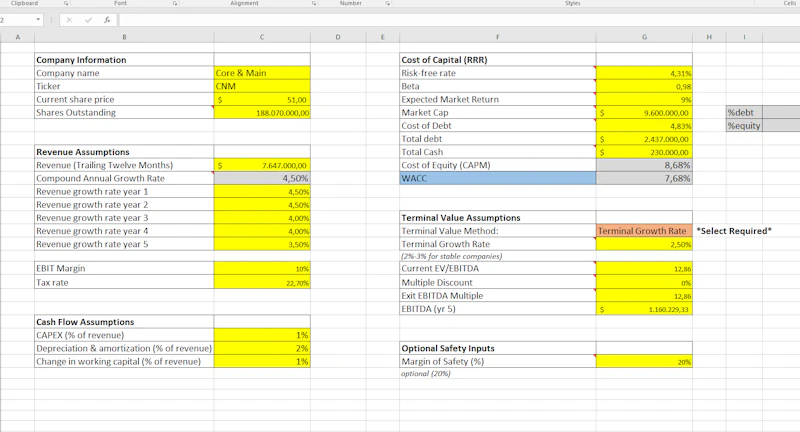
Task: Select column F header
Action: click(497, 37)
